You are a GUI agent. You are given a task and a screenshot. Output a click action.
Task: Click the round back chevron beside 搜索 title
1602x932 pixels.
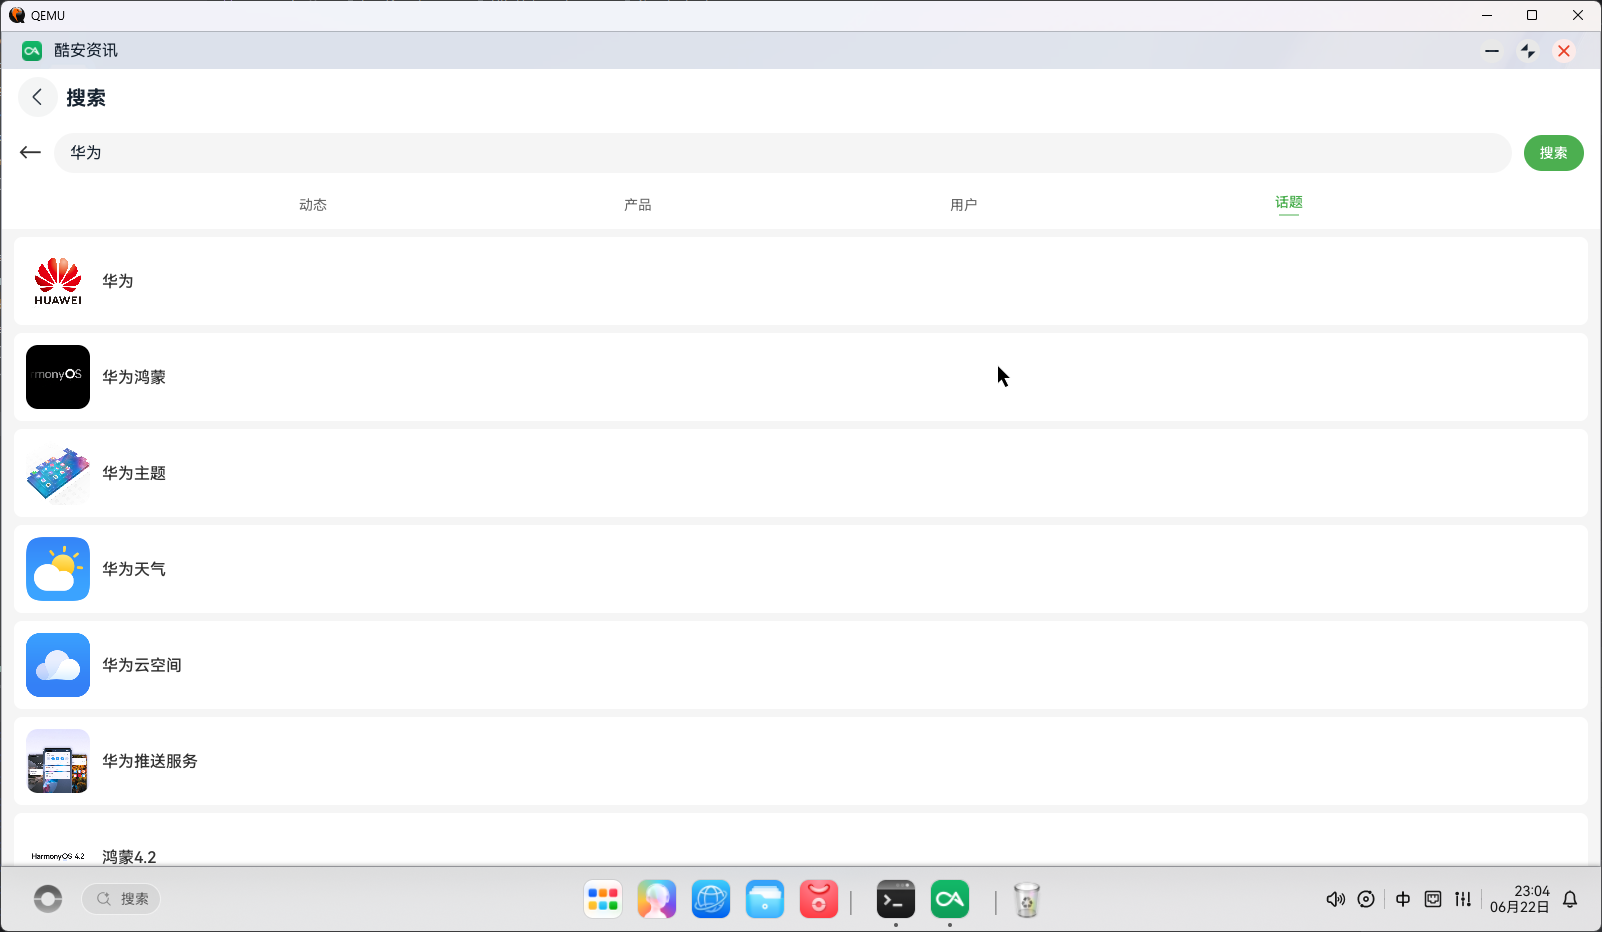(x=37, y=97)
